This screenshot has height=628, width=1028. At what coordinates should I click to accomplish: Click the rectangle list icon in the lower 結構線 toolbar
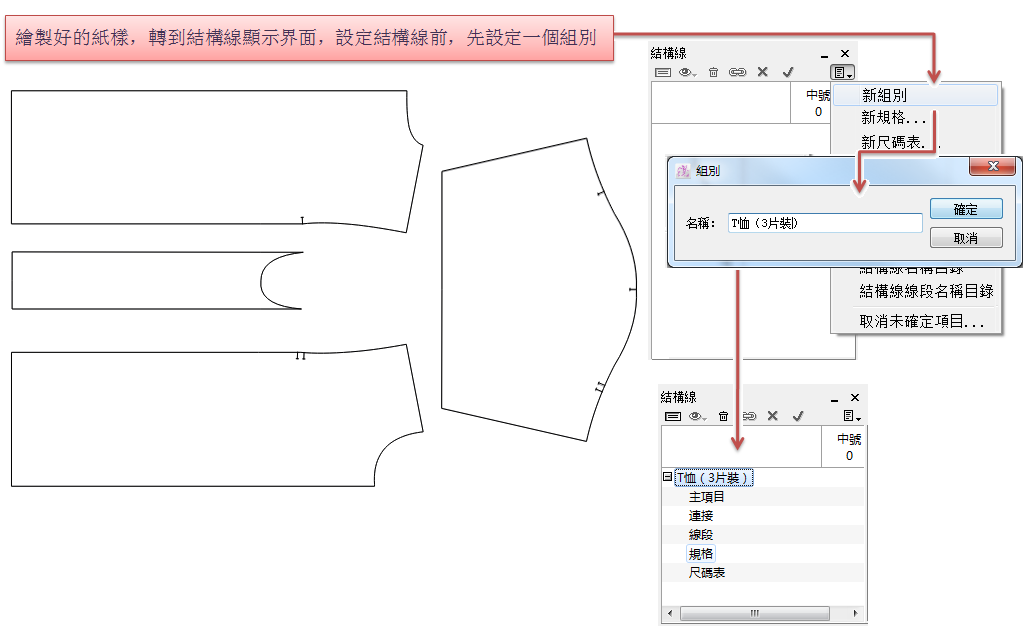pyautogui.click(x=673, y=416)
